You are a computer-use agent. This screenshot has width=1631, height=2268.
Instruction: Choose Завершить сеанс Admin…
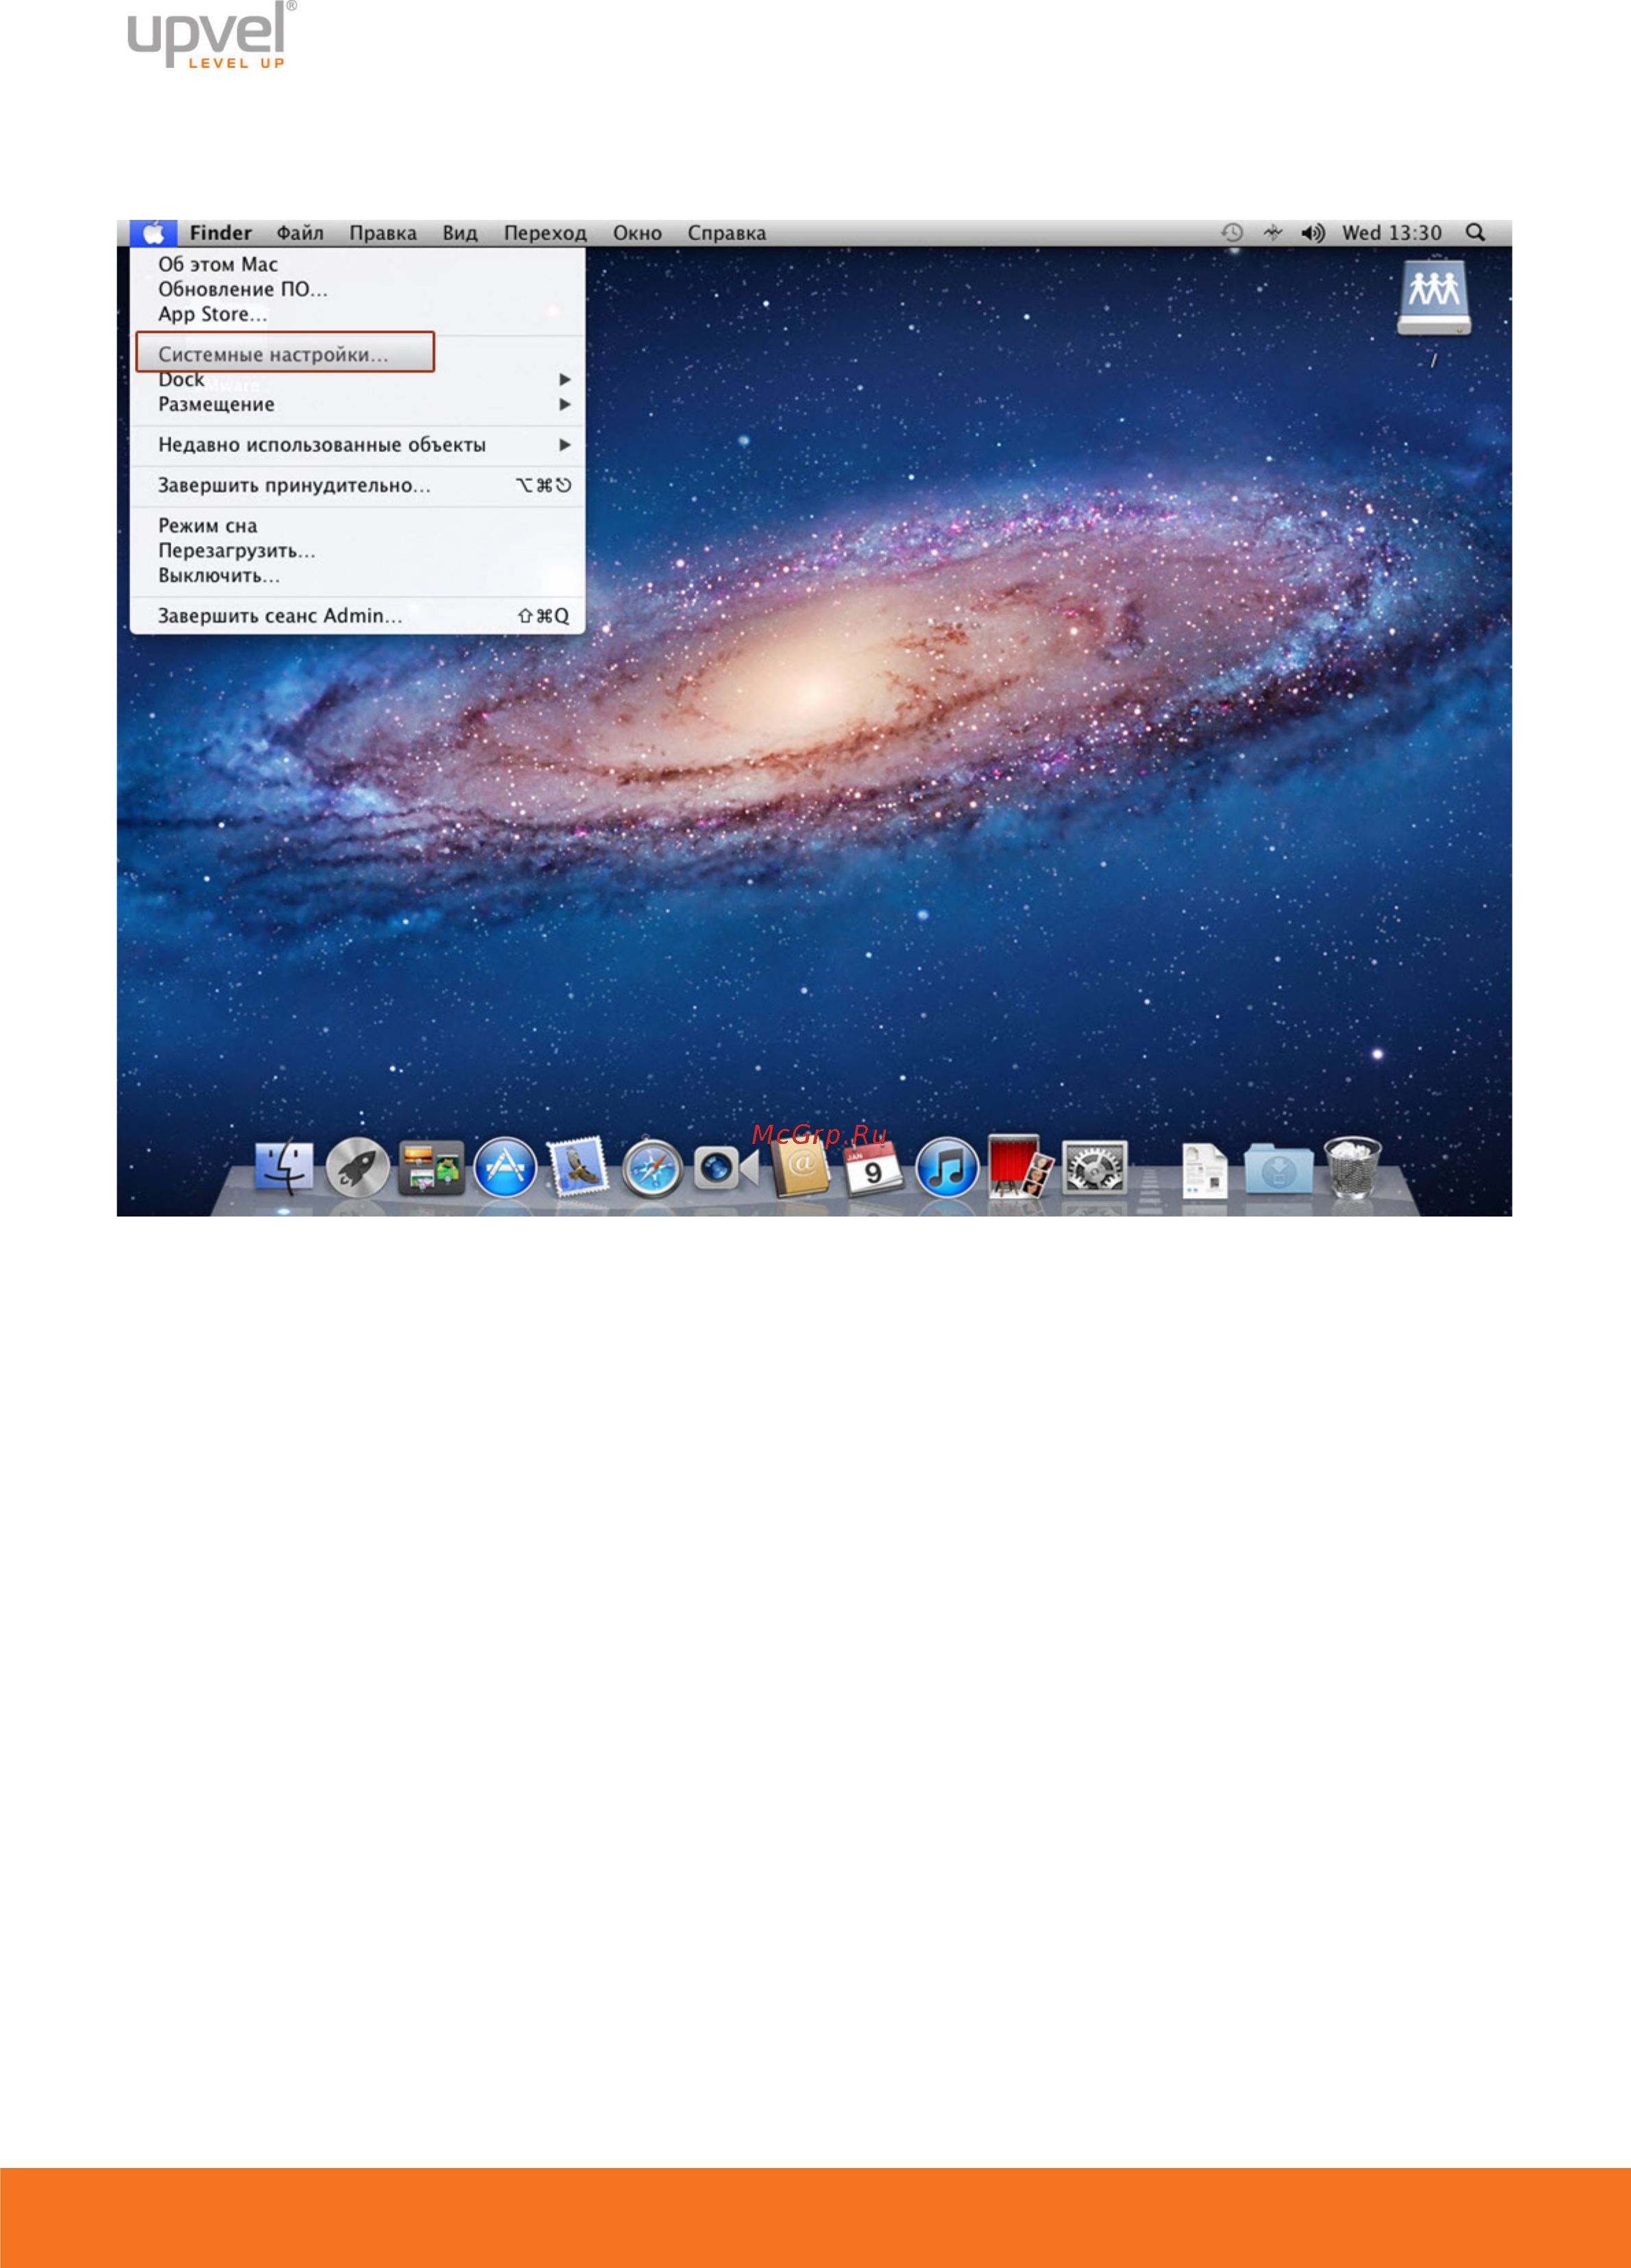tap(357, 616)
